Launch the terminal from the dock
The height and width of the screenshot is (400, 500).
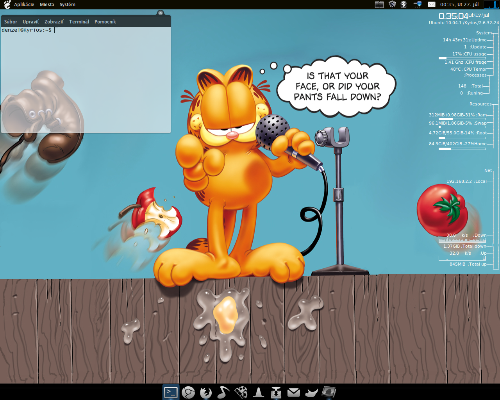click(x=171, y=392)
